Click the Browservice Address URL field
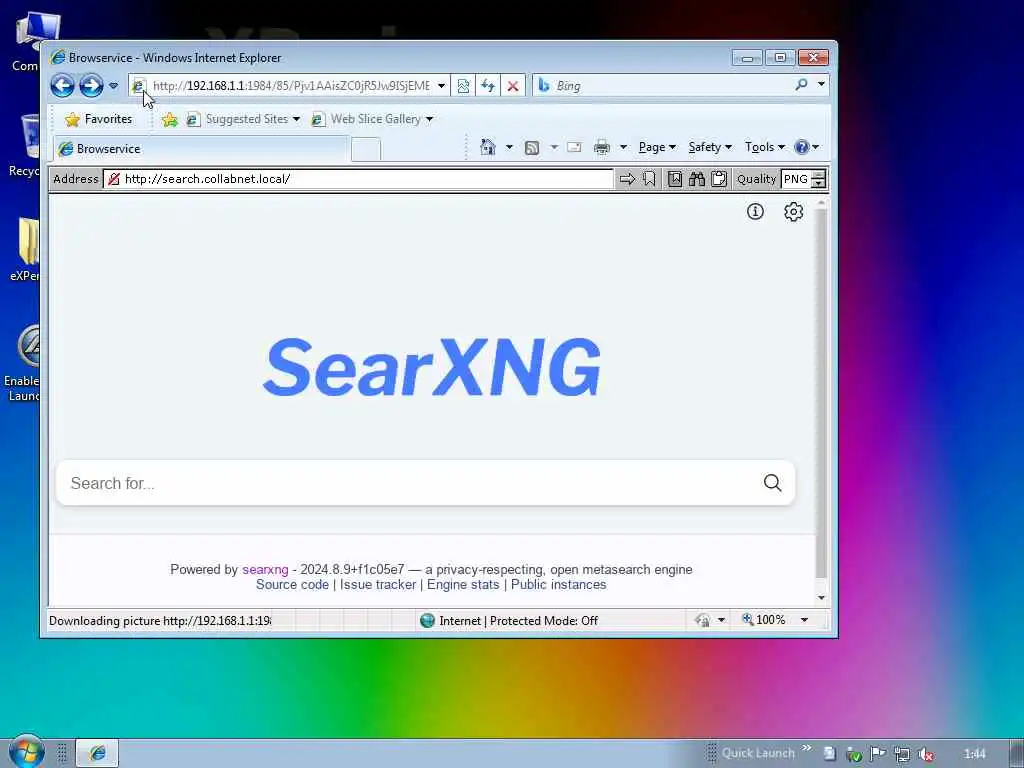1024x768 pixels. tap(358, 179)
